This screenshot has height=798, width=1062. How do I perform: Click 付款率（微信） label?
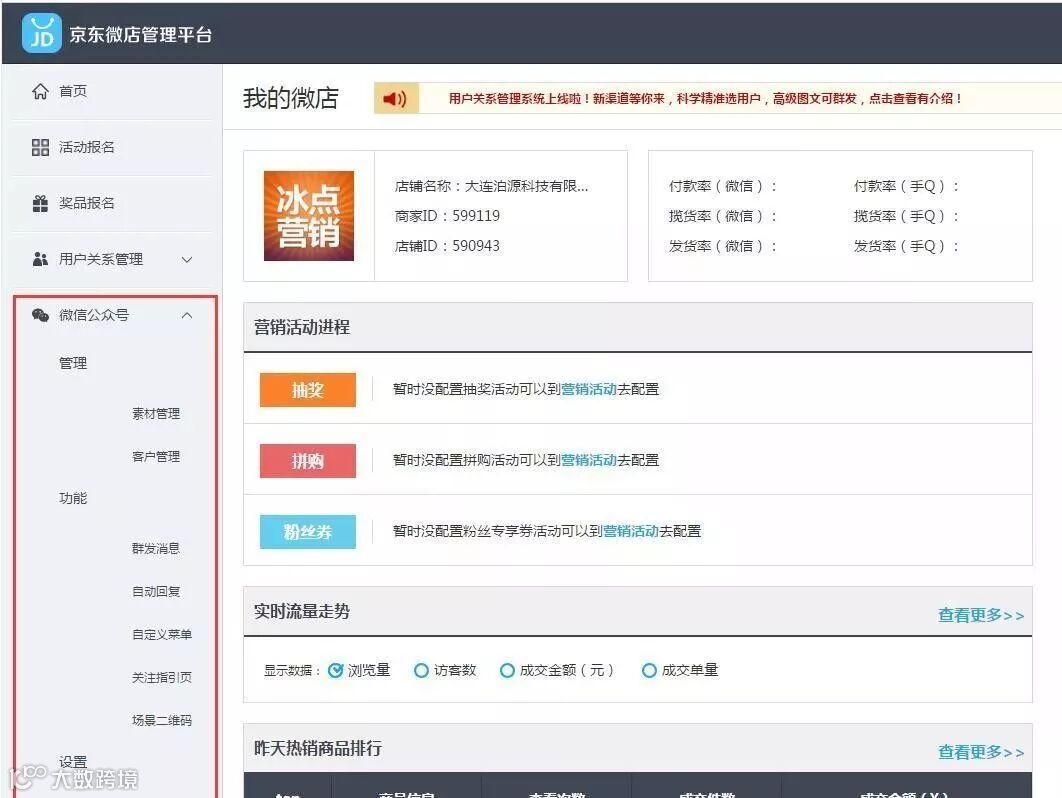[x=723, y=186]
